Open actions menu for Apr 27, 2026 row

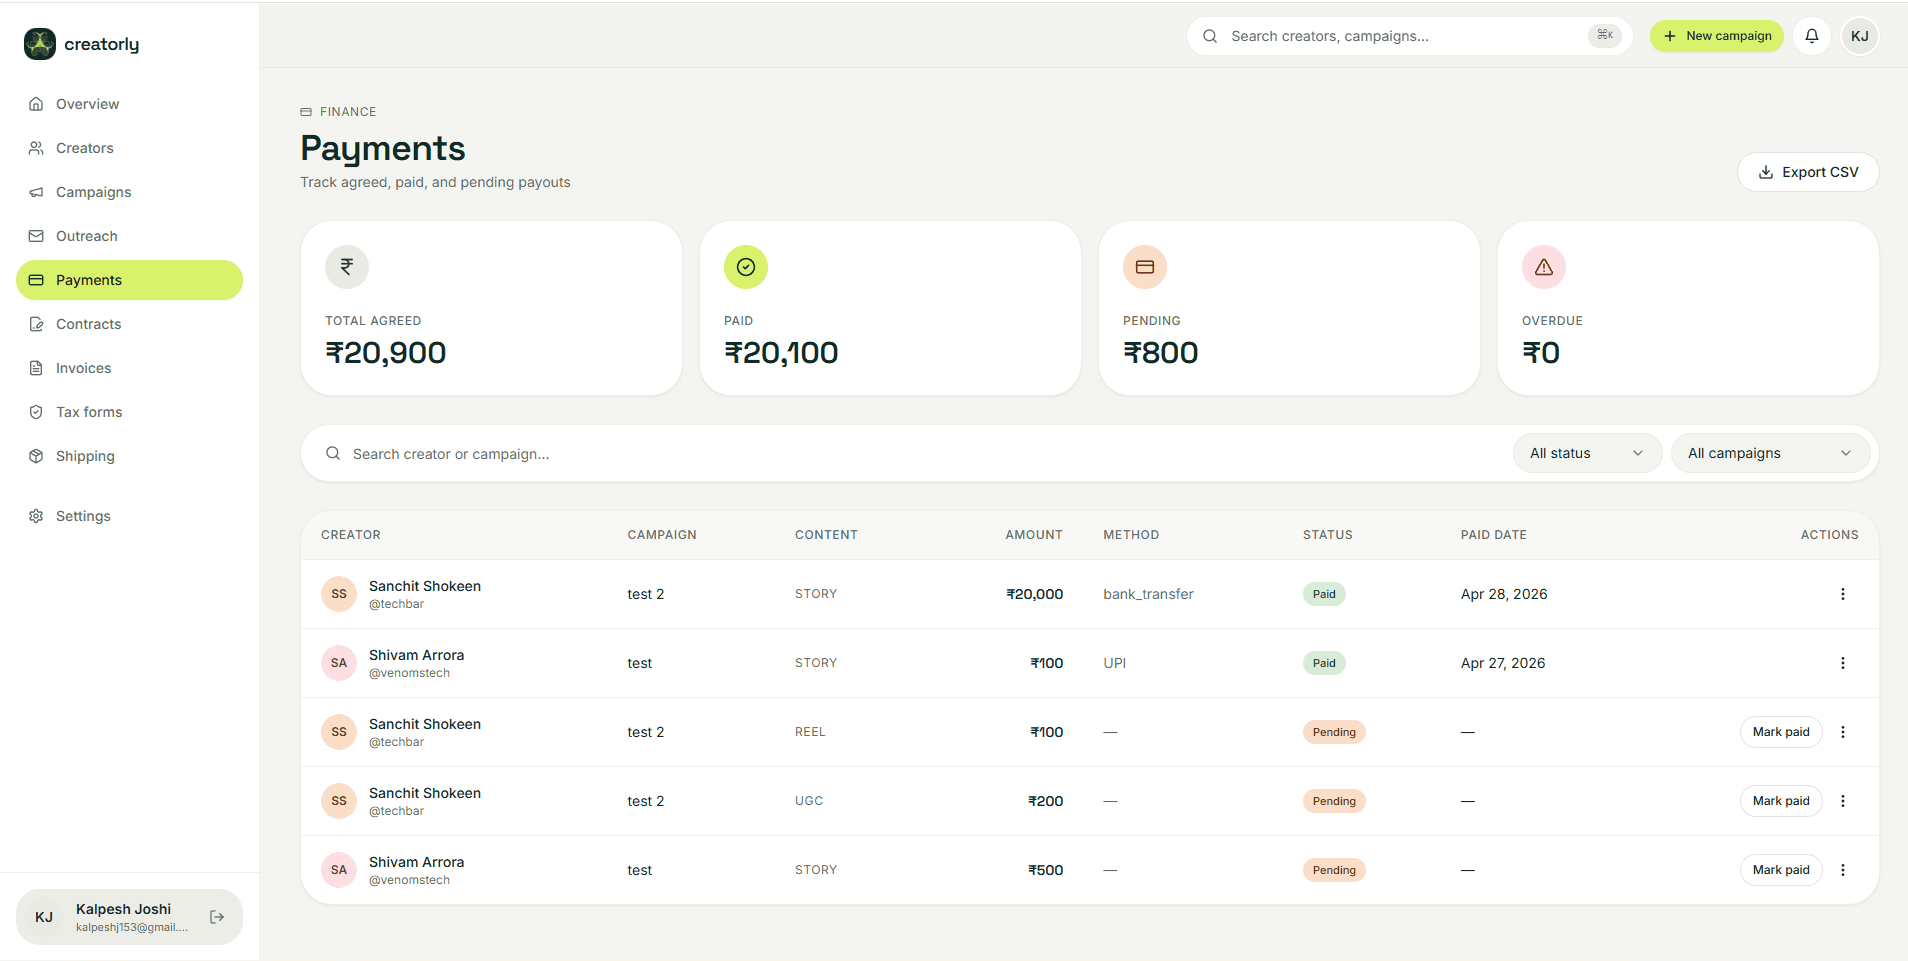pyautogui.click(x=1843, y=663)
